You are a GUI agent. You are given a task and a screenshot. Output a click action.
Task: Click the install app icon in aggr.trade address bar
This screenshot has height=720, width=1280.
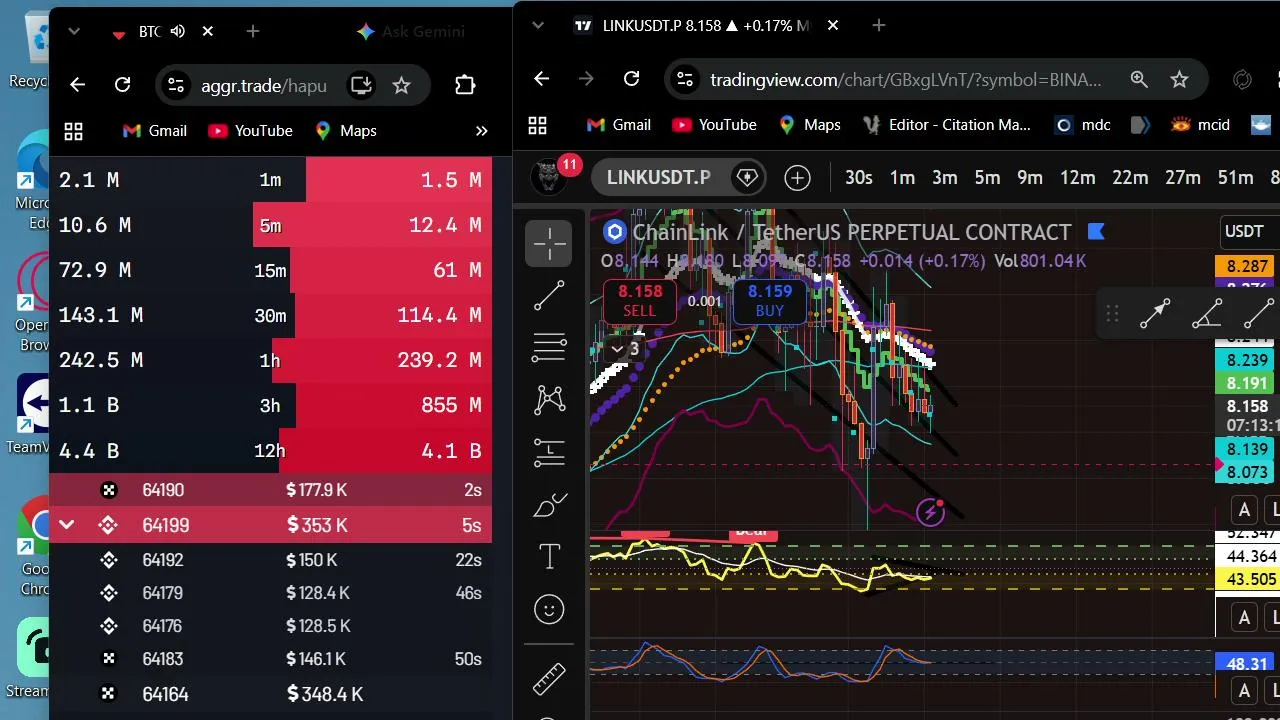360,85
